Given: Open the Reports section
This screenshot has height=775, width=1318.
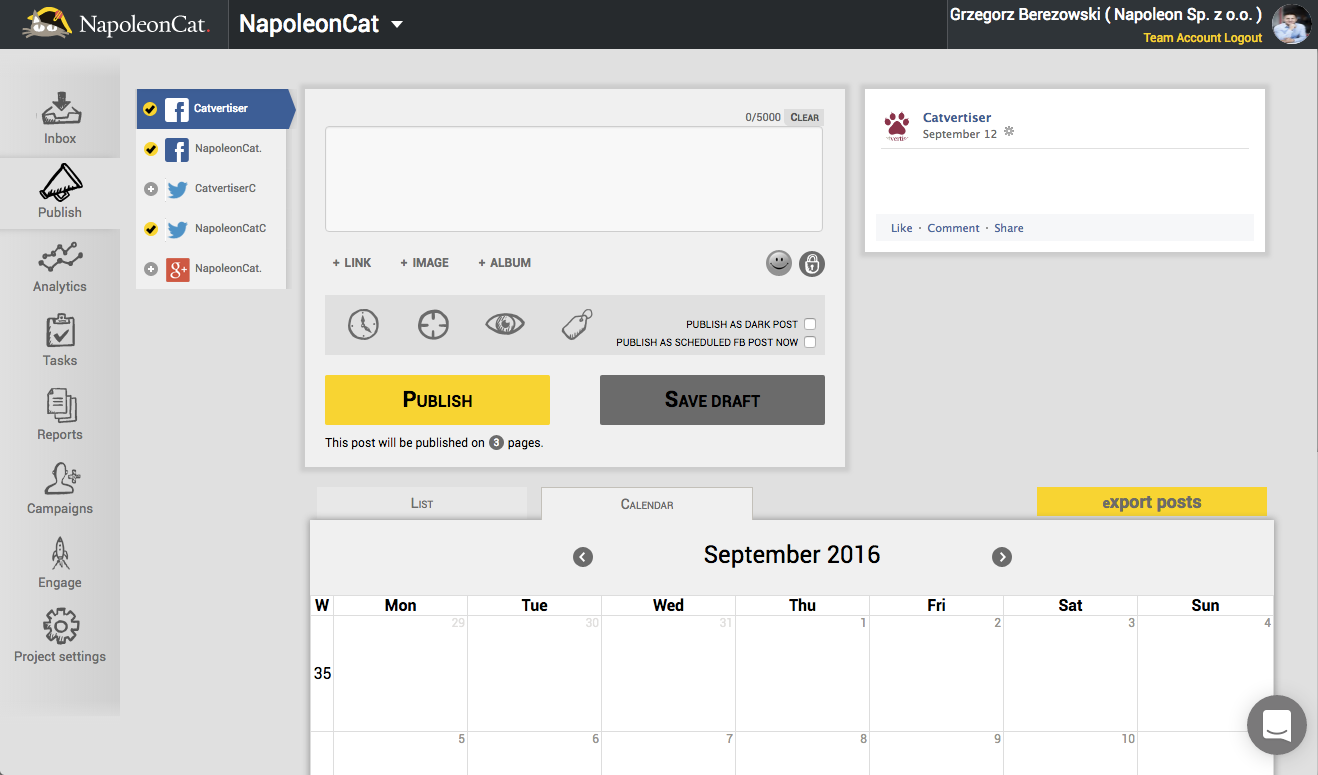Looking at the screenshot, I should click(60, 414).
